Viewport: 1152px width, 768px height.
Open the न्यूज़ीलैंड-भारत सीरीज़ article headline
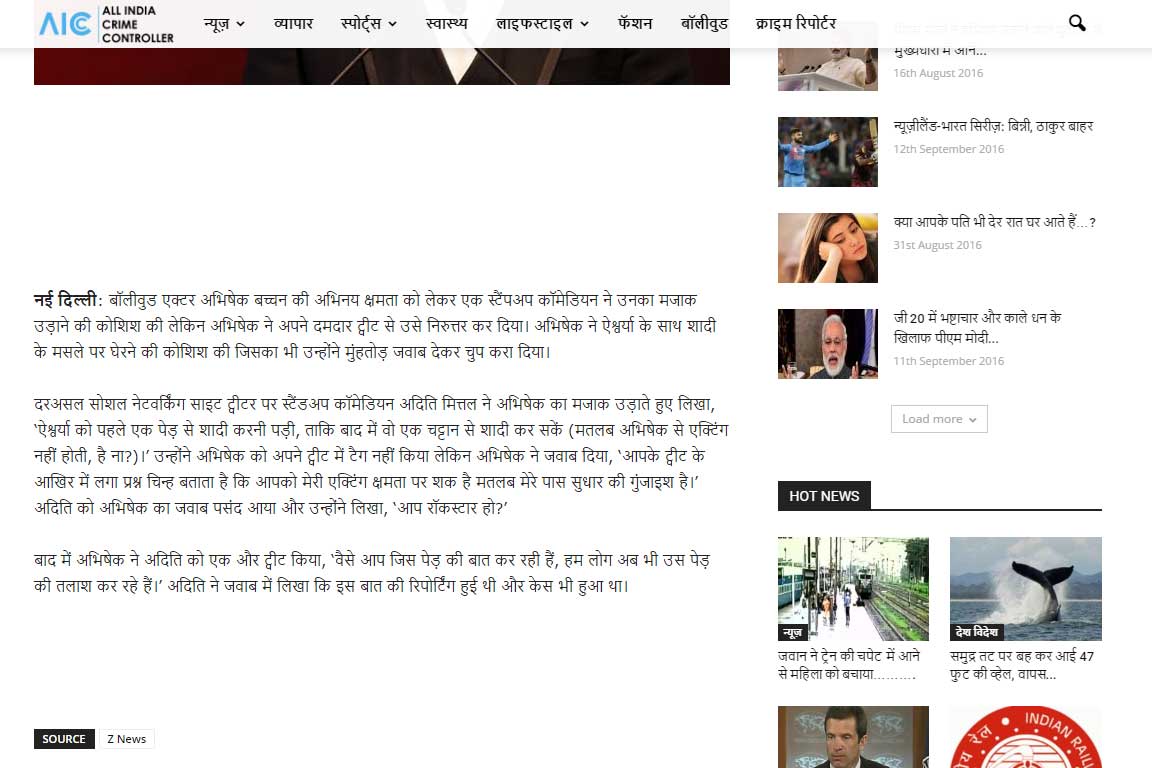tap(993, 127)
